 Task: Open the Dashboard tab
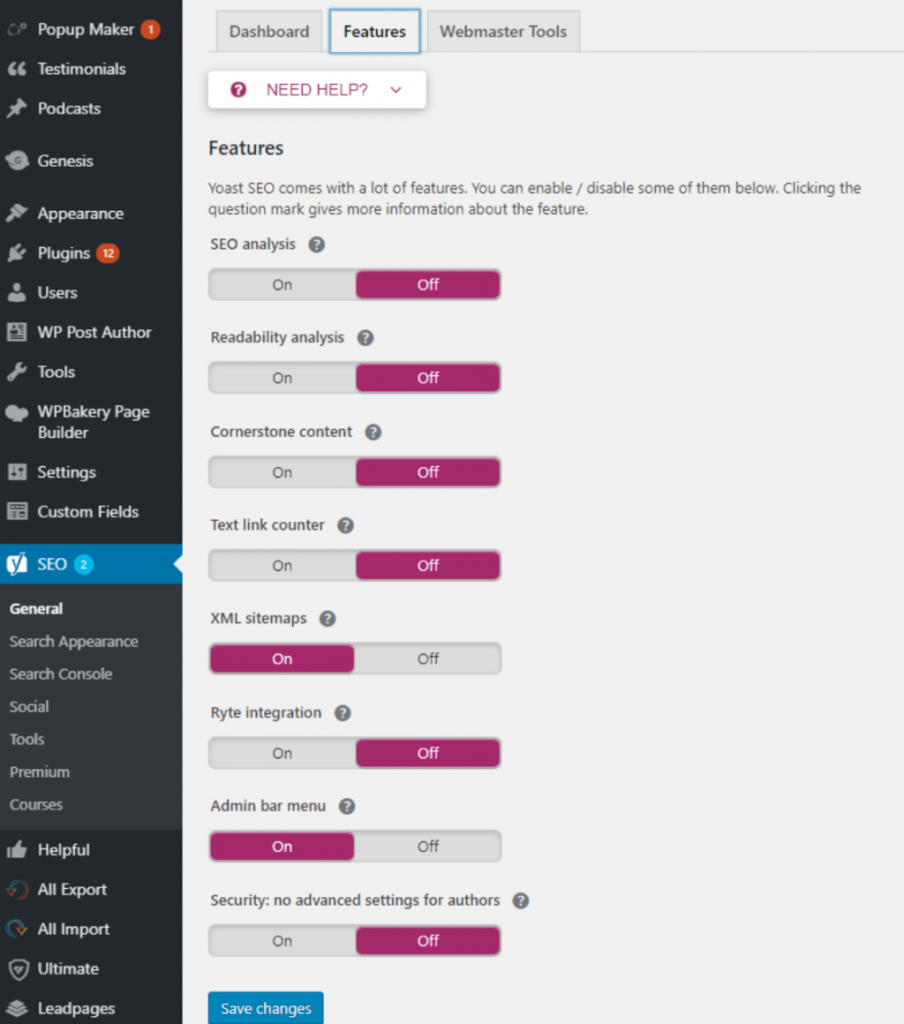[x=269, y=32]
